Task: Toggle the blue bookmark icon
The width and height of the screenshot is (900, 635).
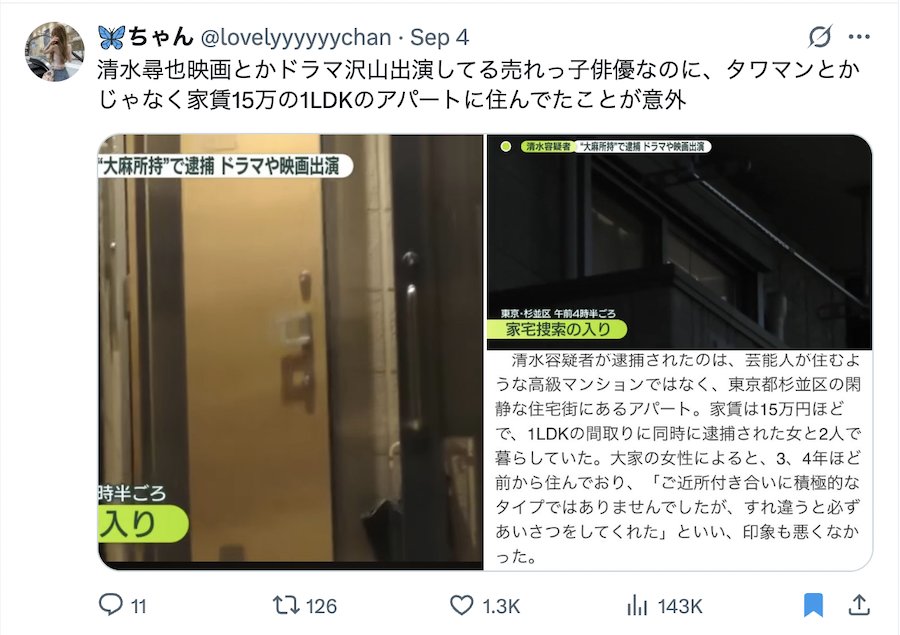Action: [x=813, y=605]
